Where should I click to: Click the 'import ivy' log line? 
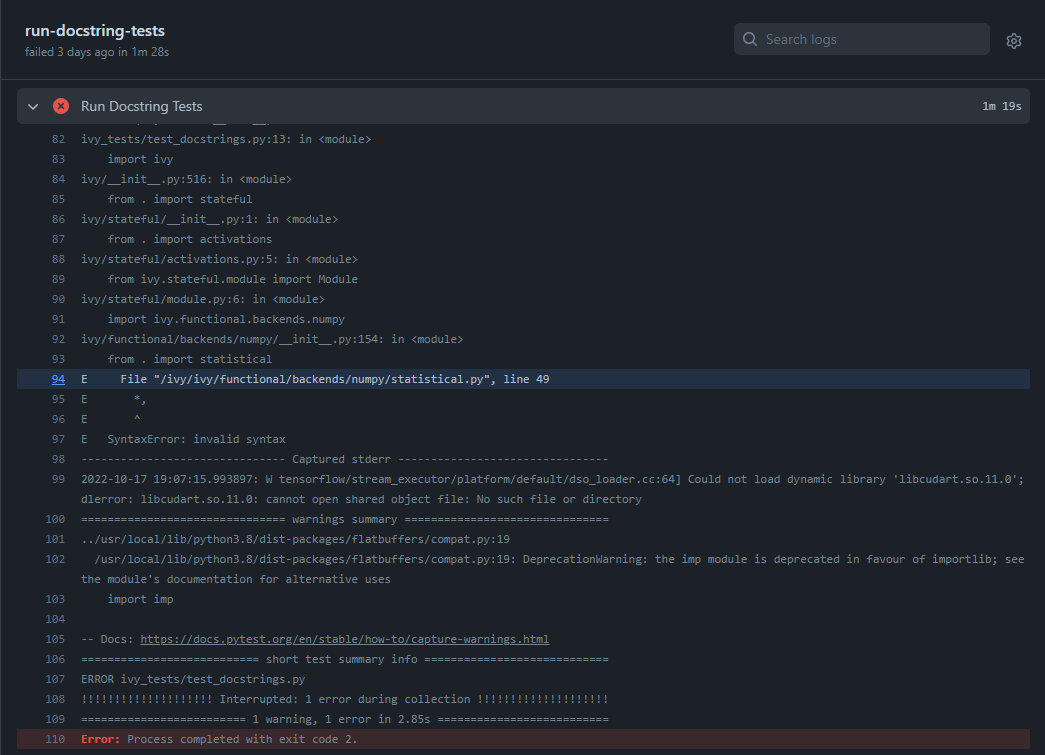click(x=140, y=159)
